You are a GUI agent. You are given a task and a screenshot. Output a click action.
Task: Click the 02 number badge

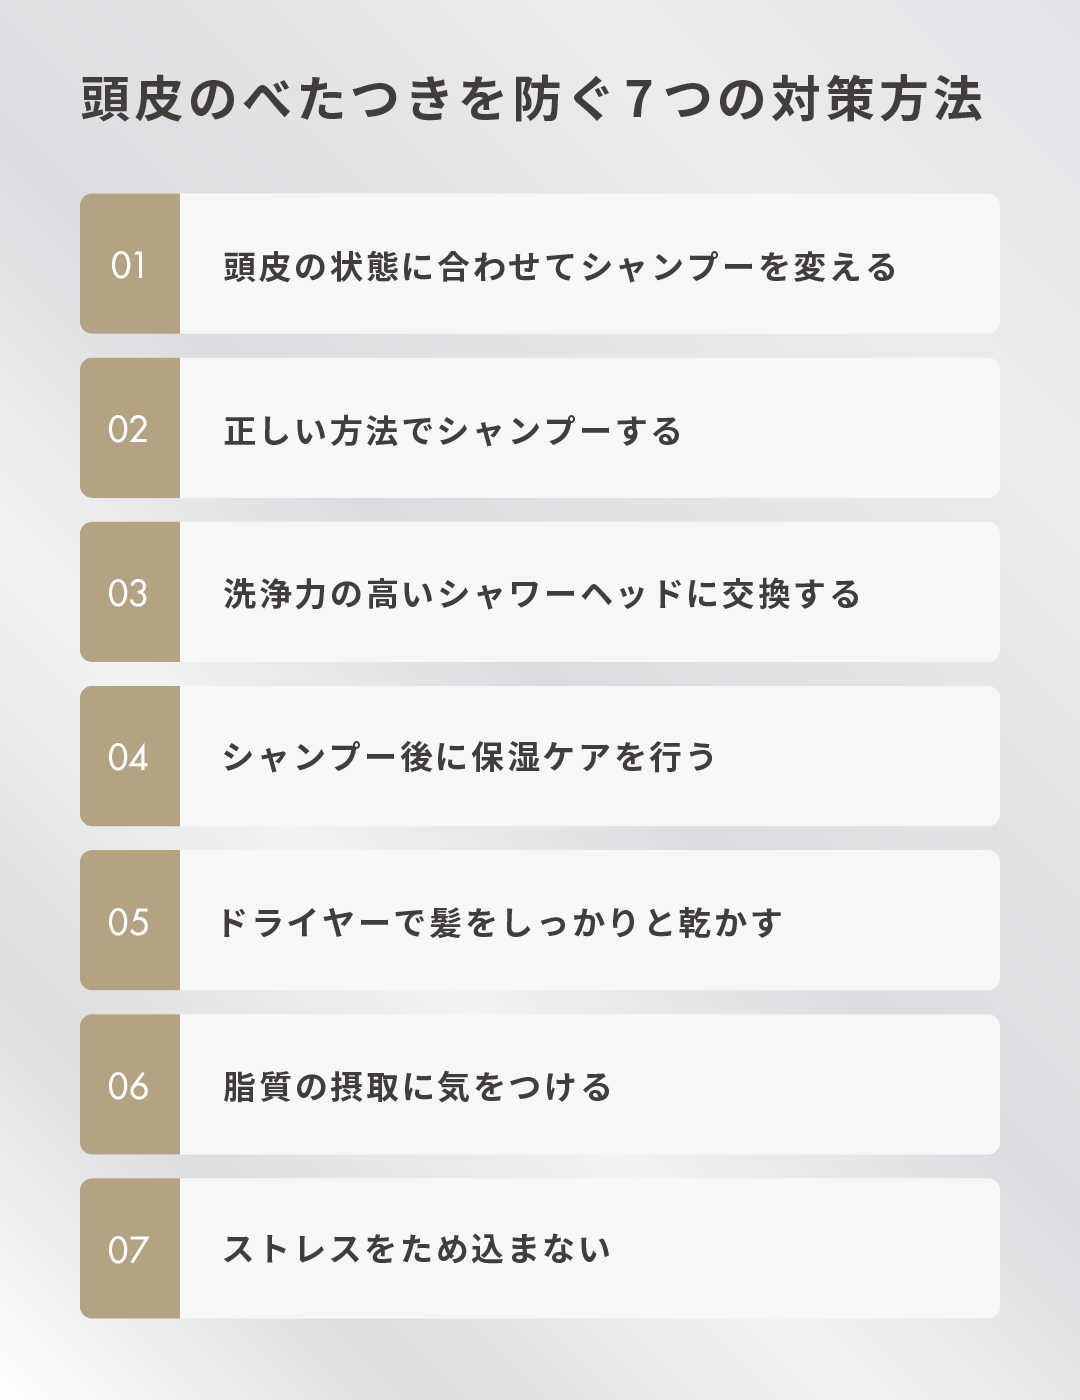pos(130,428)
